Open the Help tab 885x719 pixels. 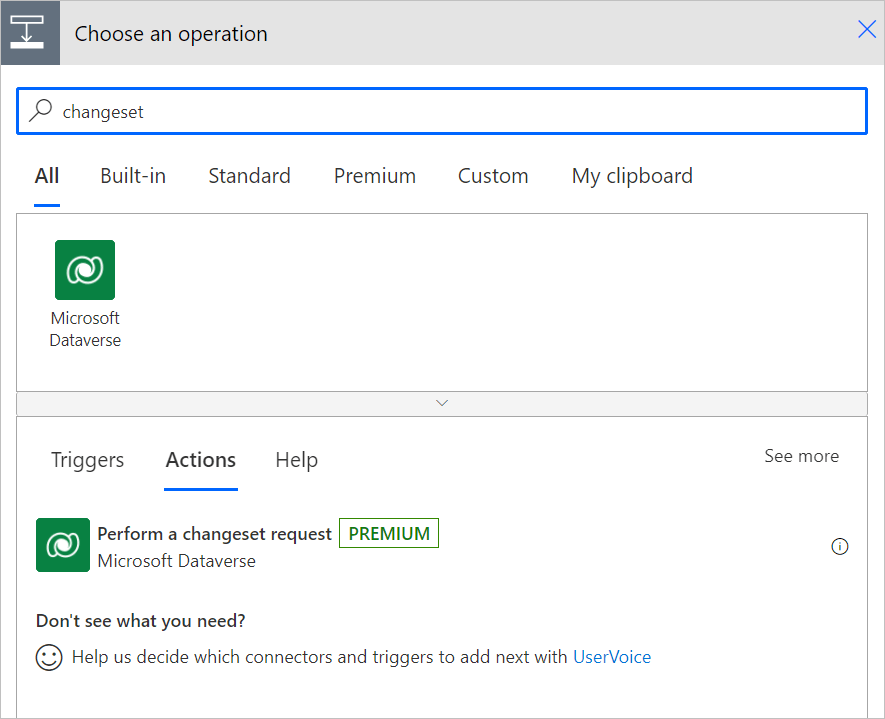point(296,460)
